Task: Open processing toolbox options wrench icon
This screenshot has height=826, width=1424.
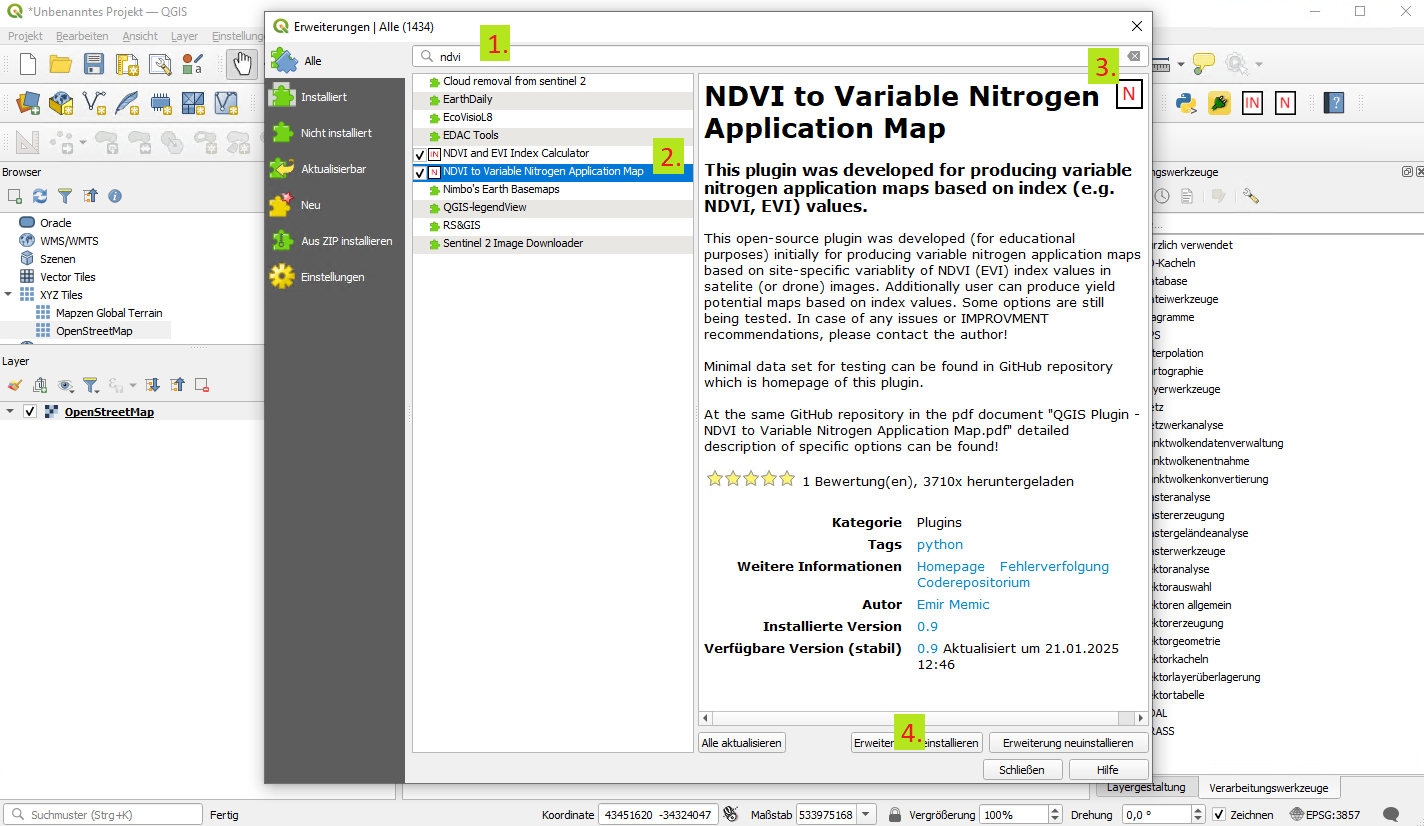Action: click(x=1250, y=196)
